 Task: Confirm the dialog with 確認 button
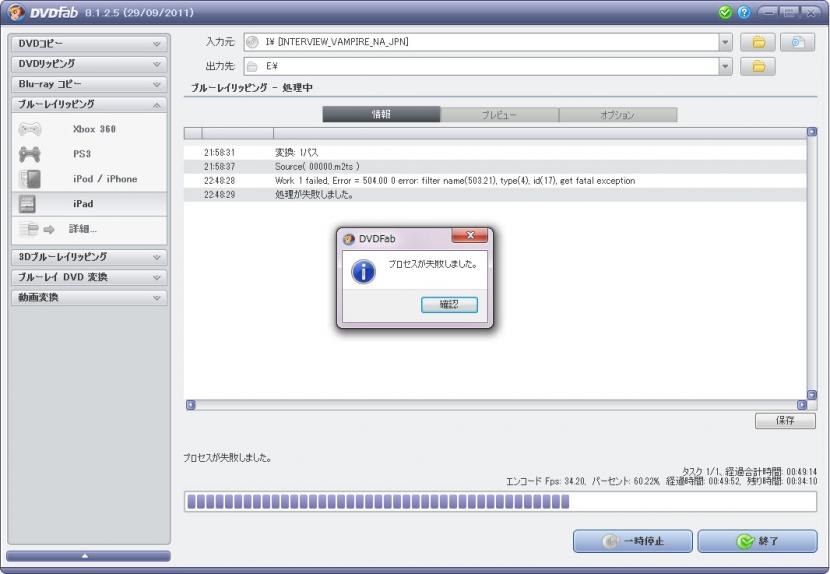click(449, 304)
